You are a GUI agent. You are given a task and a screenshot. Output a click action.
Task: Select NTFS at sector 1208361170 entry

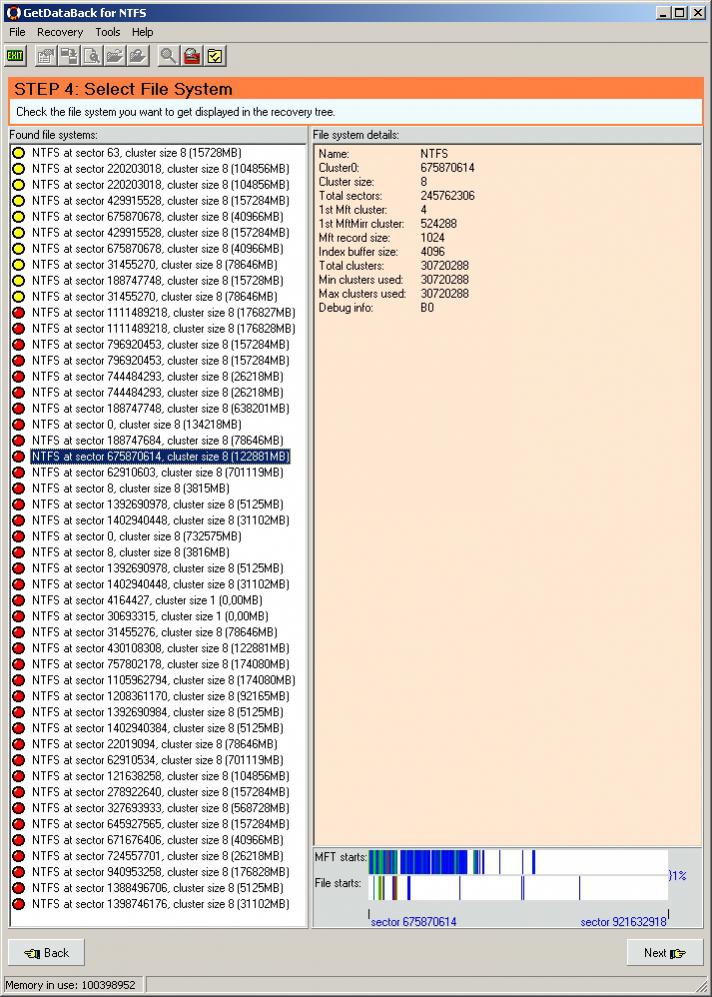(x=160, y=696)
